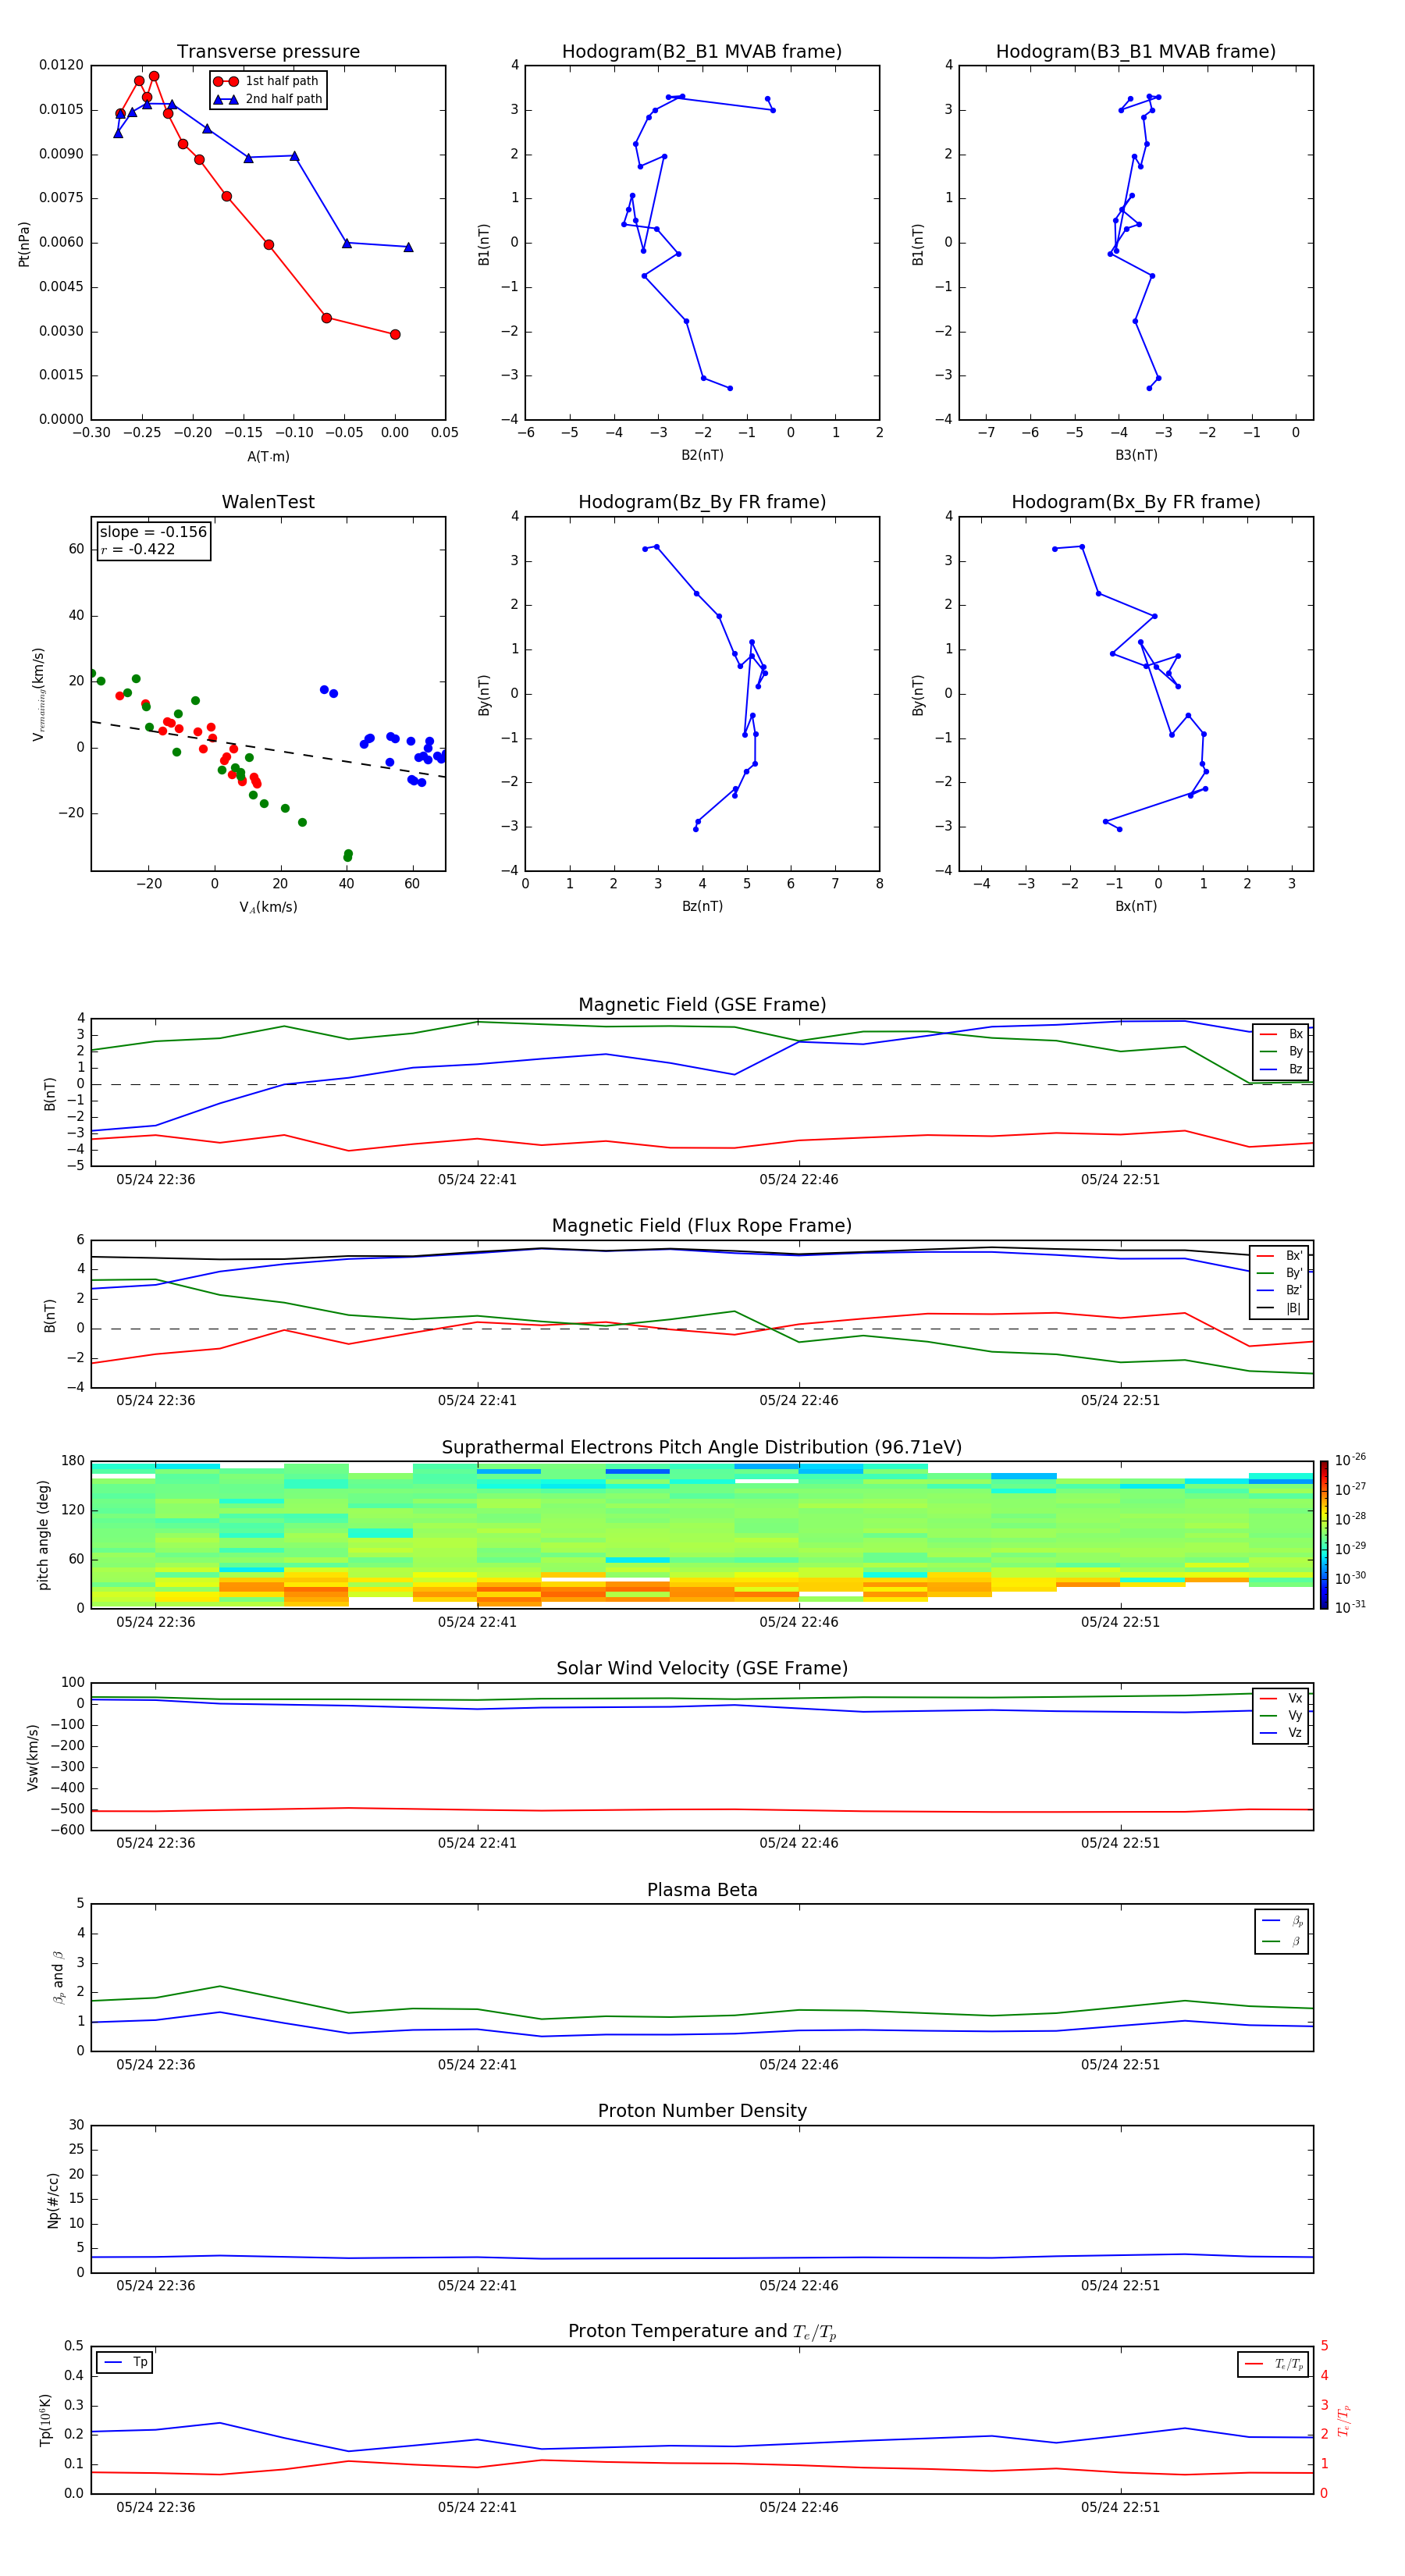Click the 'B3(nT)' x-axis label
This screenshot has height=2576, width=1405.
(x=1136, y=455)
